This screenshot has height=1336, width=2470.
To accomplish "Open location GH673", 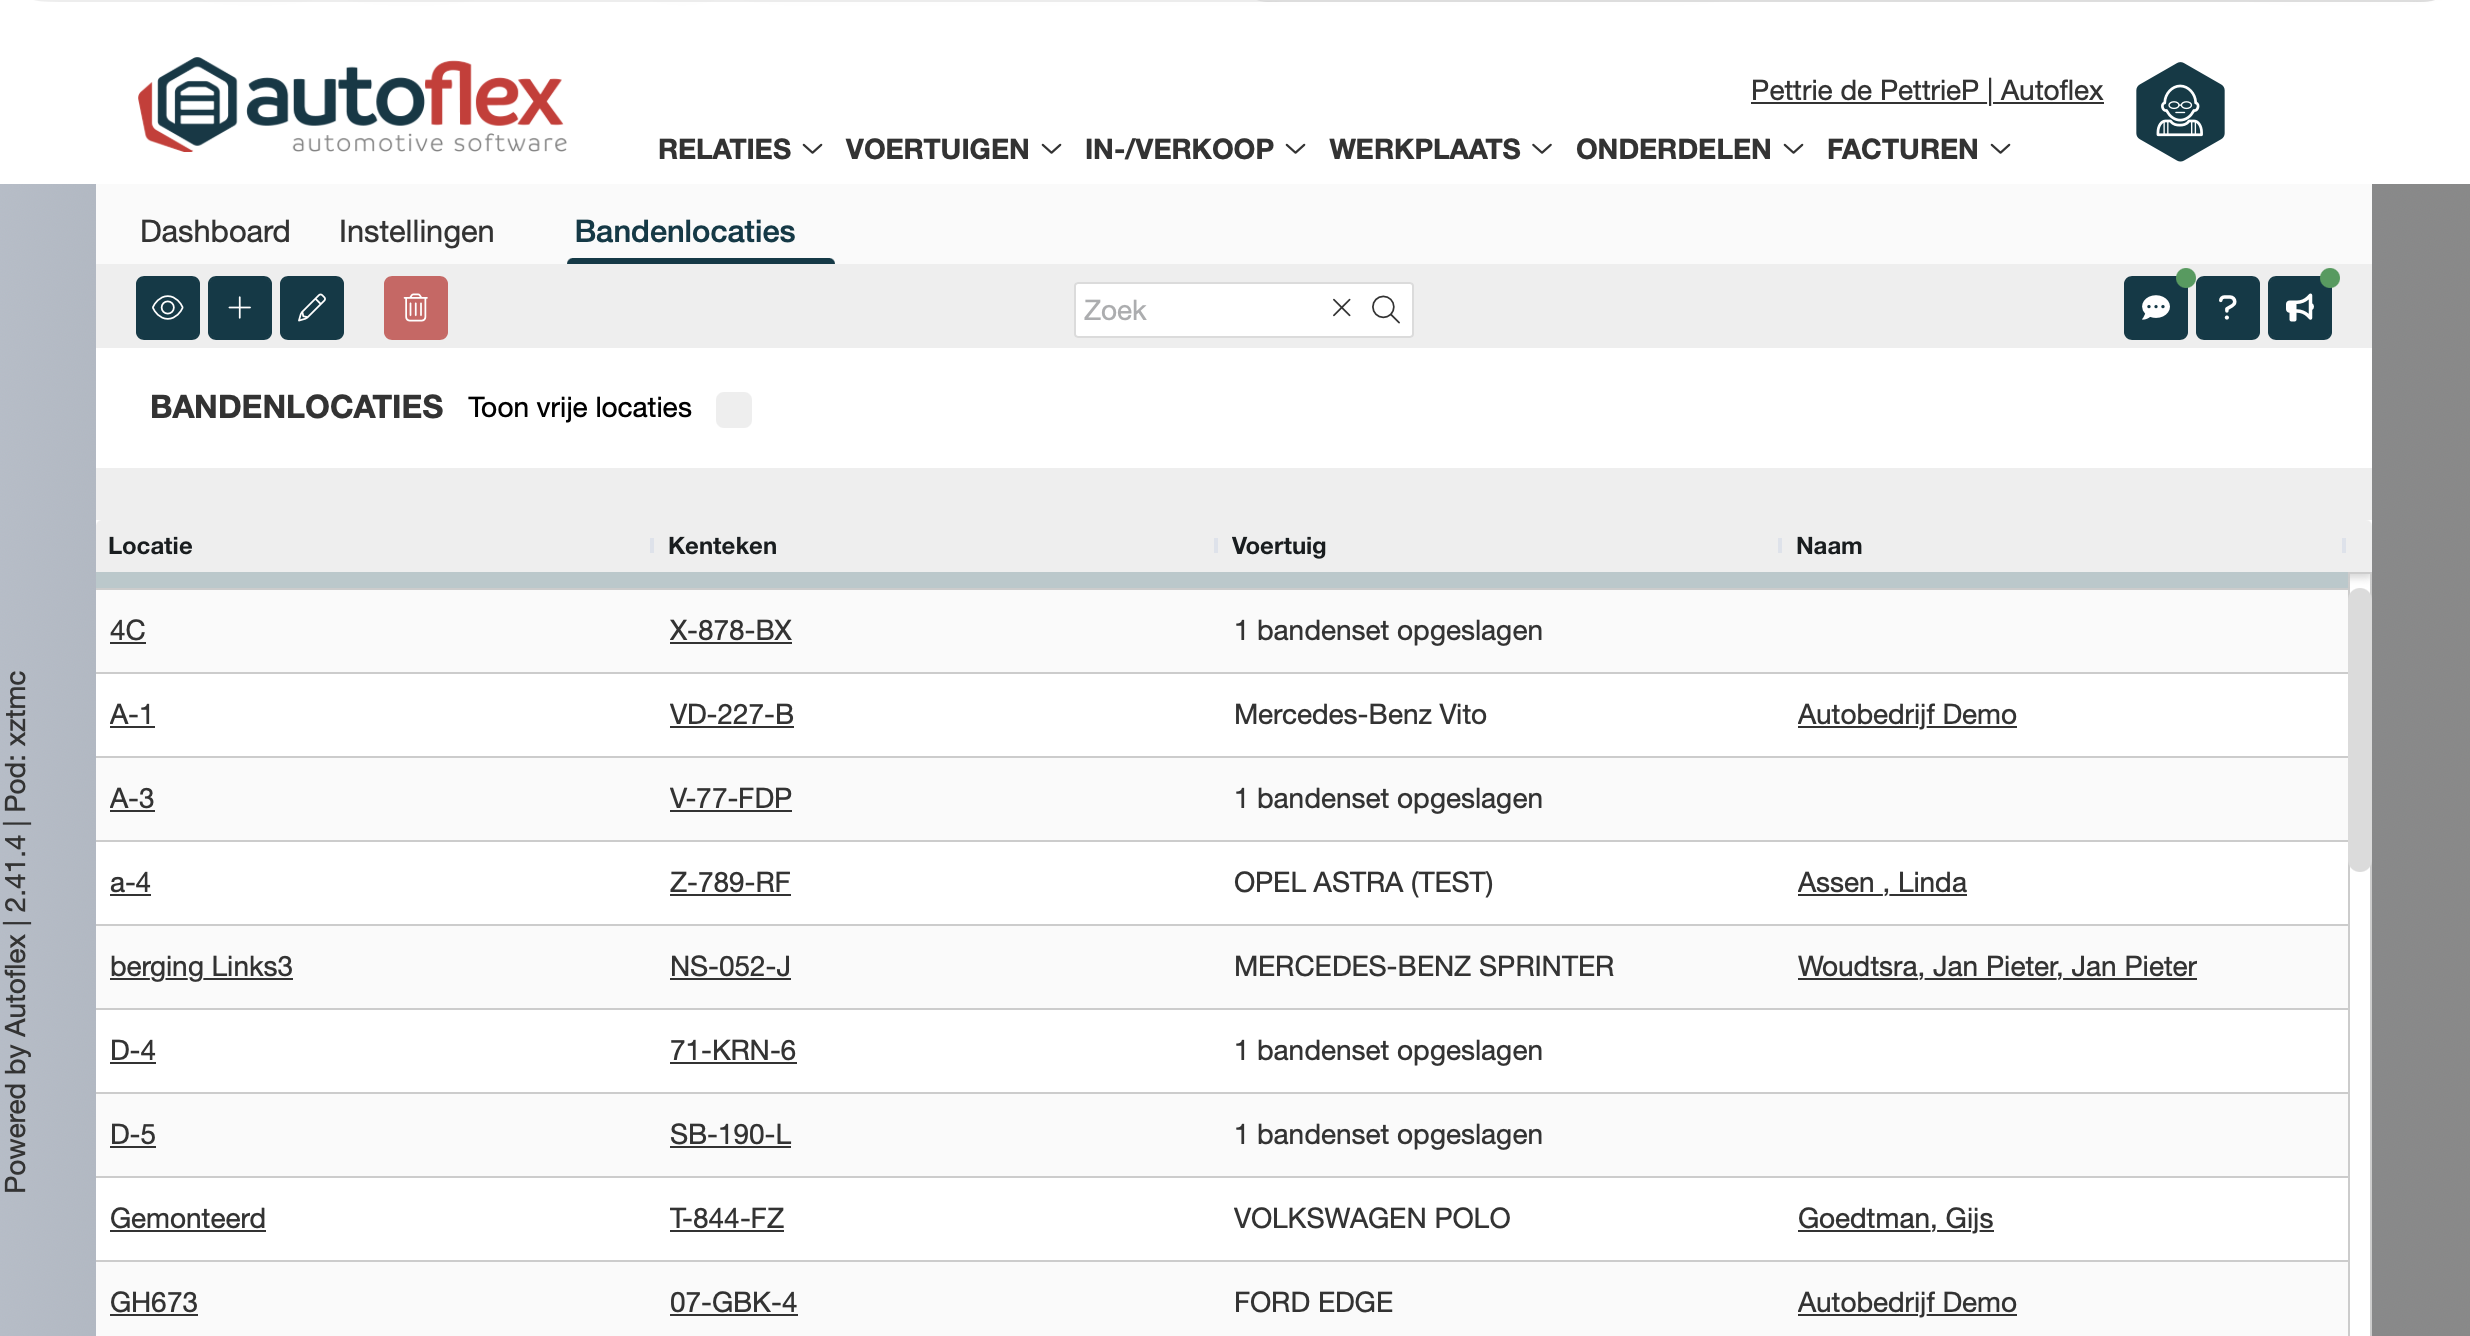I will (153, 1302).
